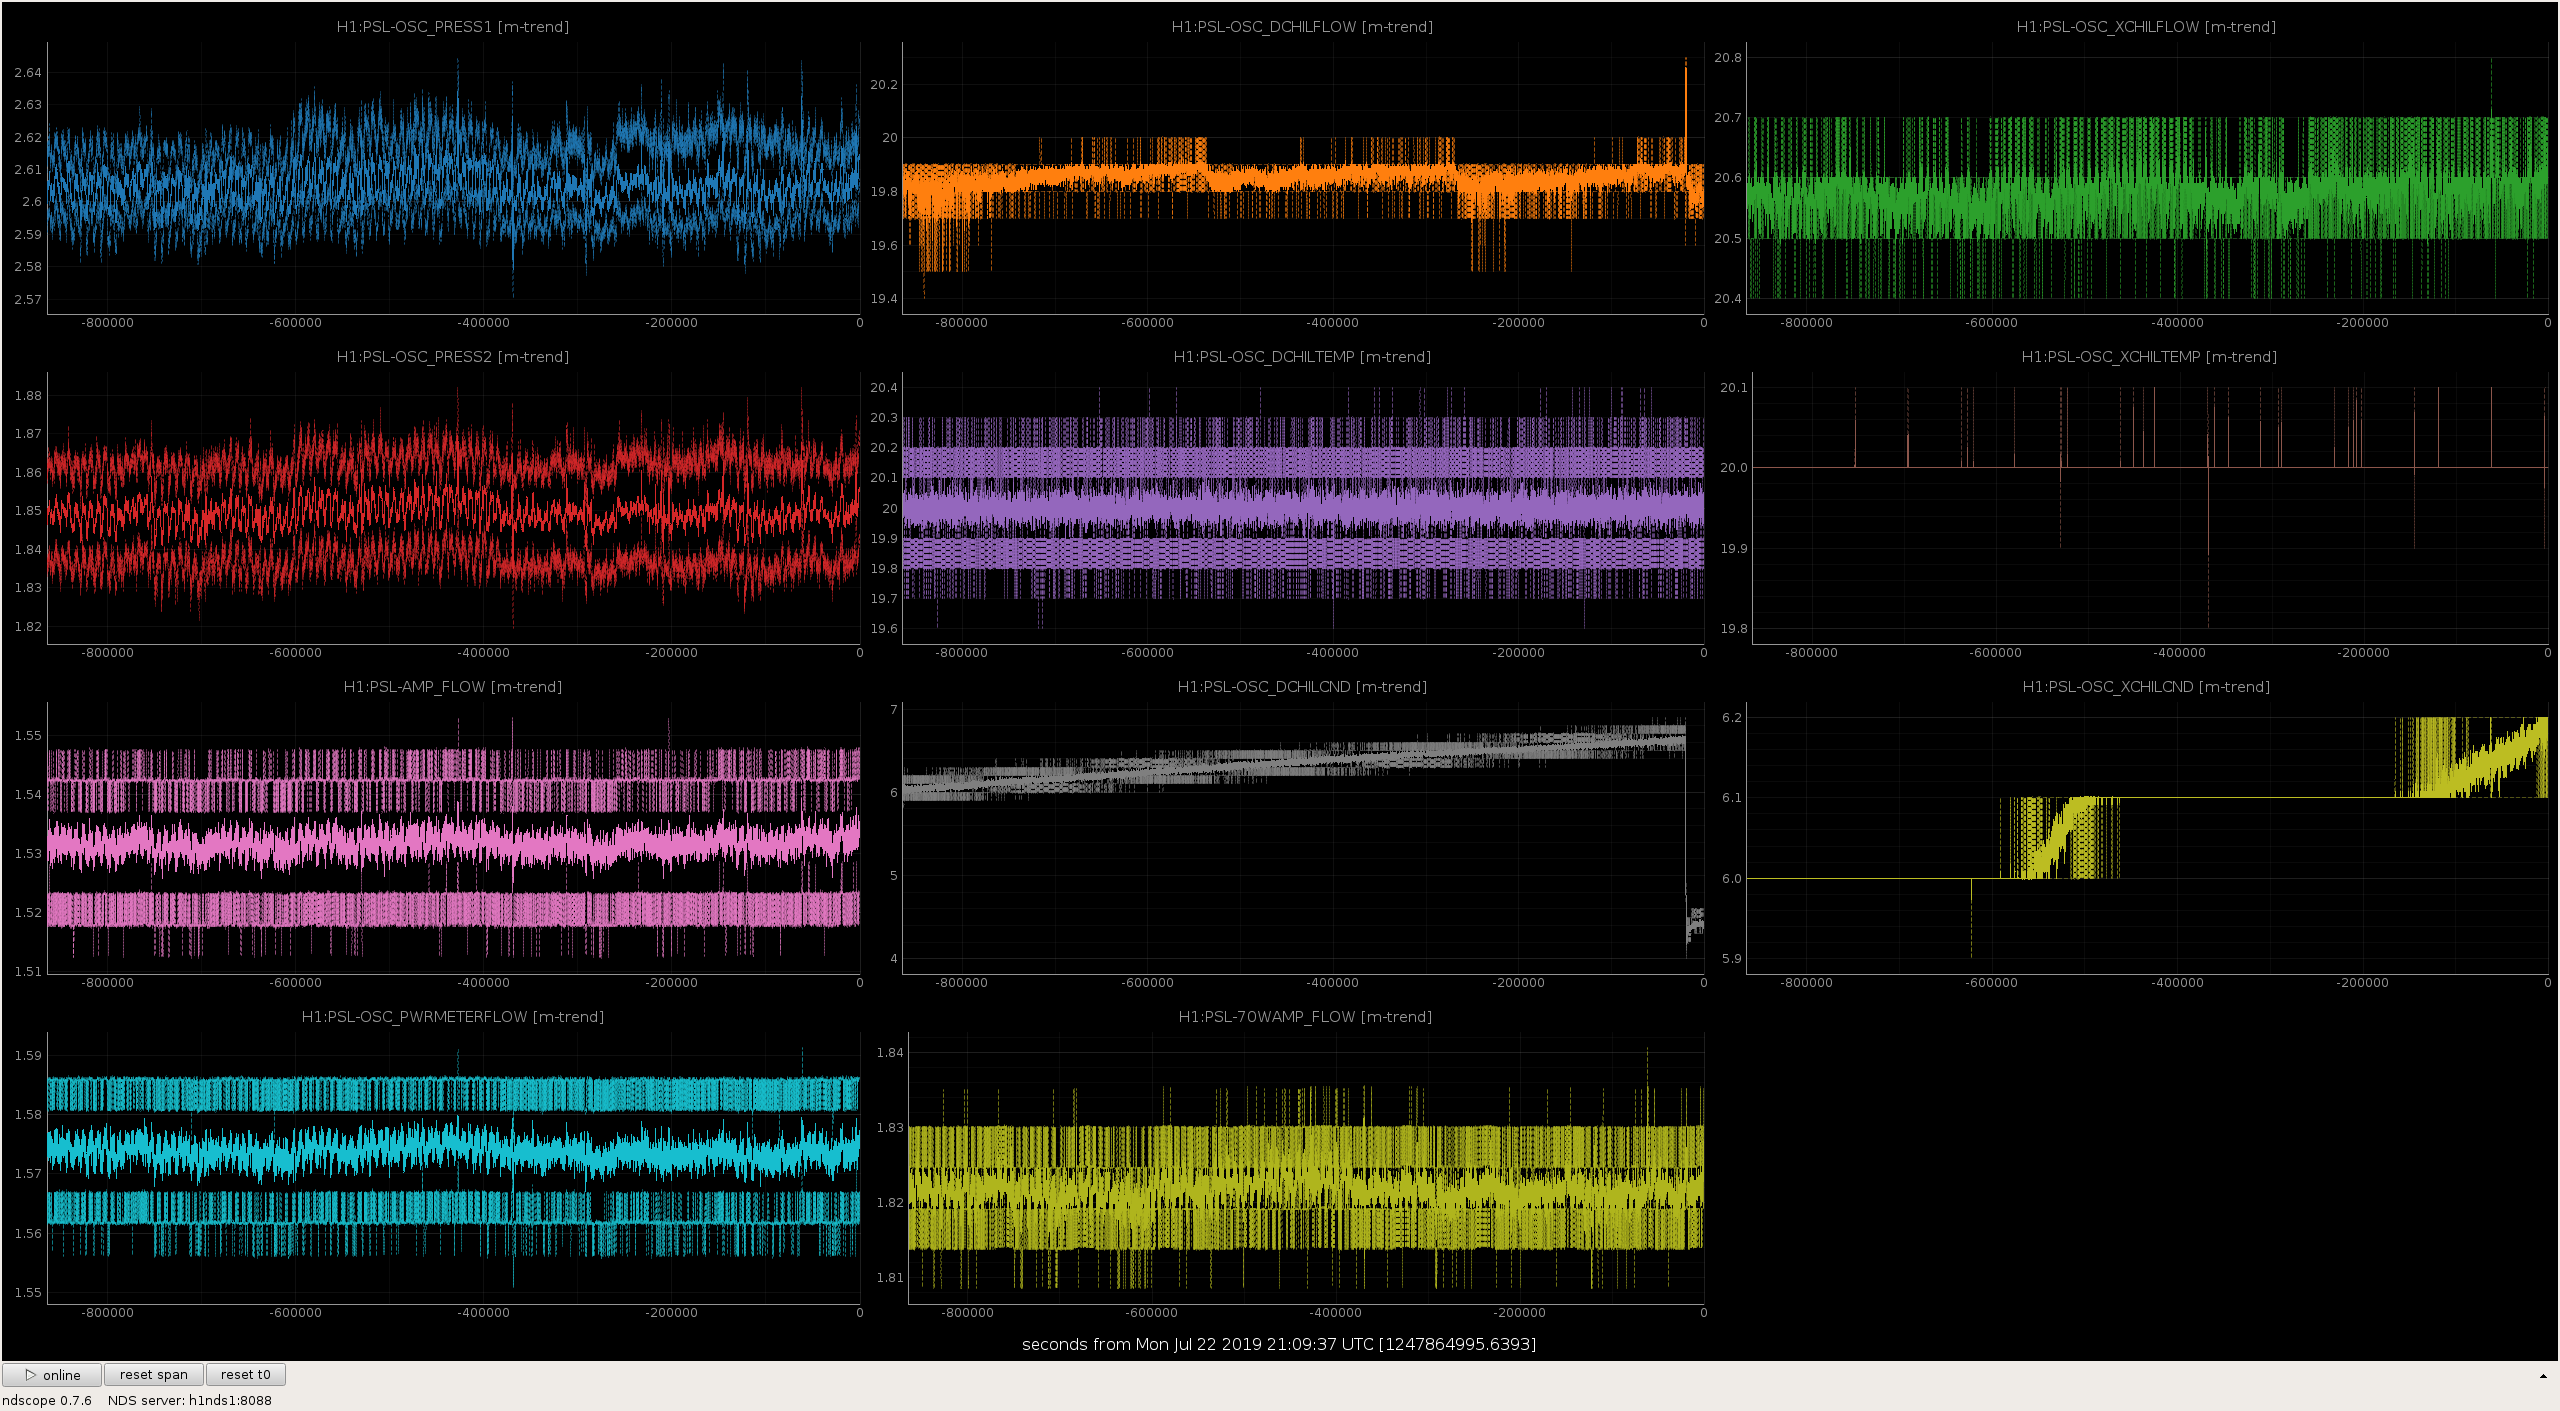
Task: Click inside the orange OSC_DCHILFLOW trend plot
Action: pos(1303,178)
